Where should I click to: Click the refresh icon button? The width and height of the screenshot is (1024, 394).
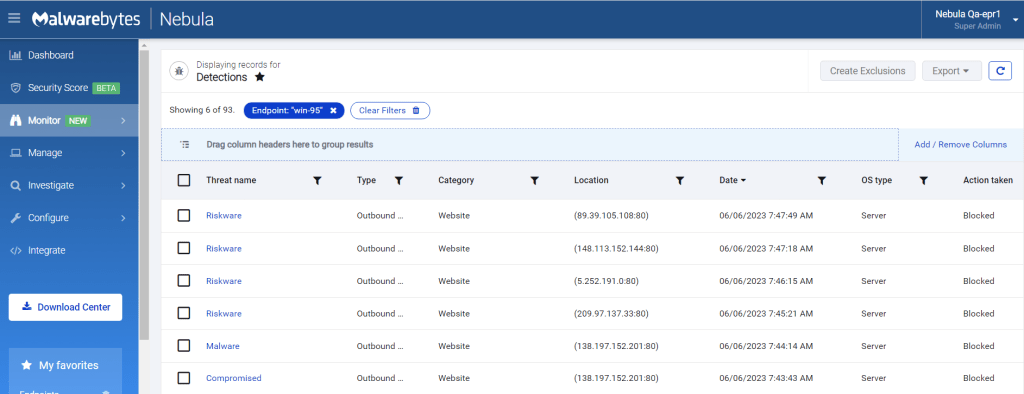[x=1000, y=71]
